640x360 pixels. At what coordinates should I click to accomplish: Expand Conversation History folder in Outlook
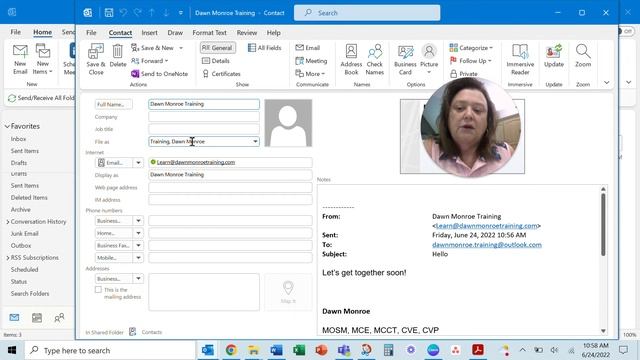[x=8, y=222]
